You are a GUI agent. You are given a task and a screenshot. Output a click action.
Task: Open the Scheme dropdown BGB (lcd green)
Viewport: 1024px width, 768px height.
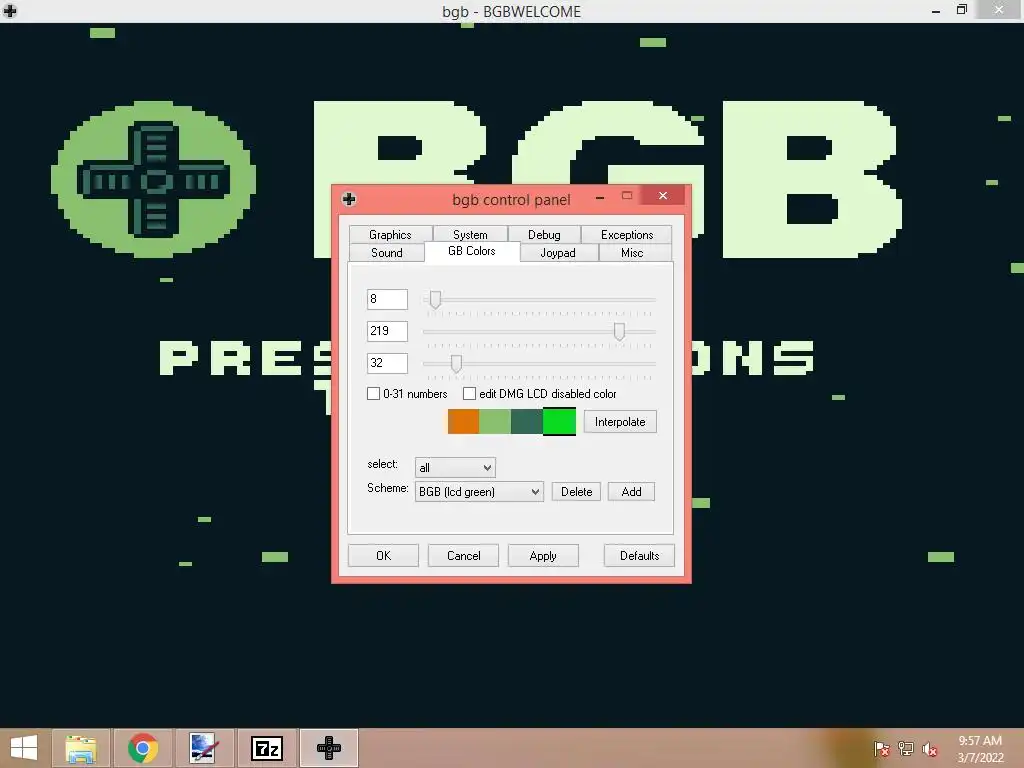[479, 492]
